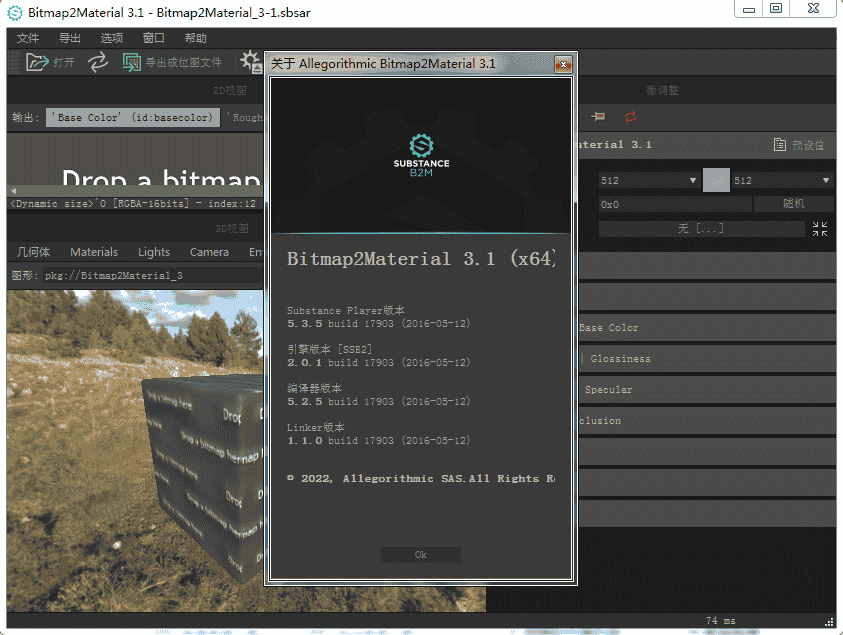Open the Materials menu in 3D view
This screenshot has height=635, width=843.
94,252
